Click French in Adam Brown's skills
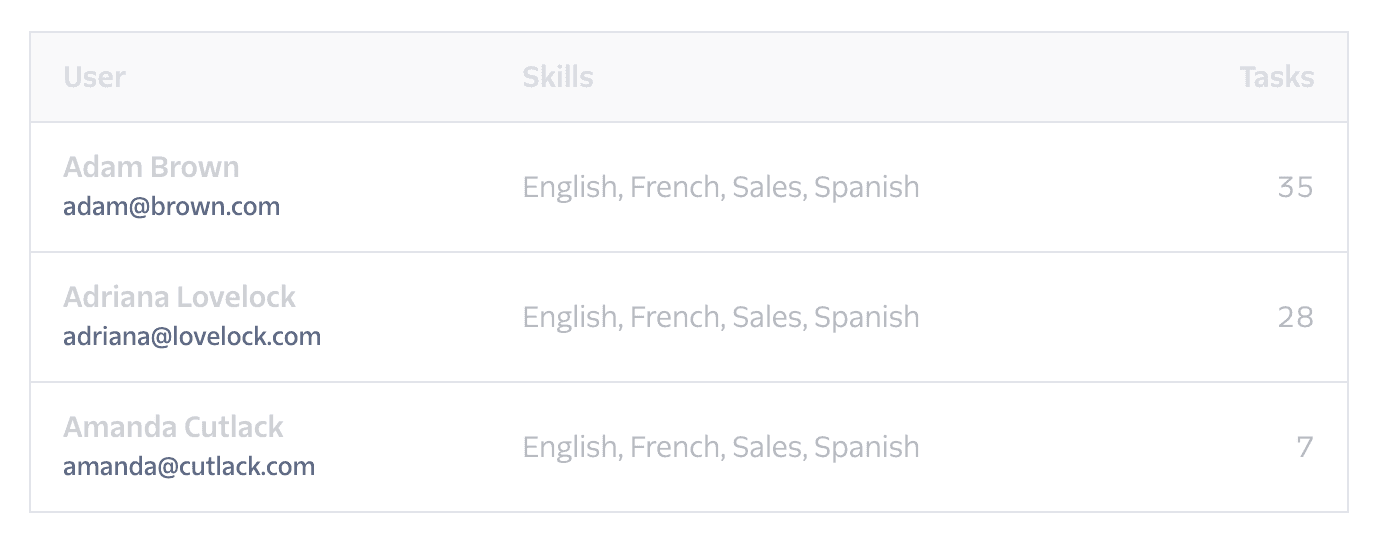 (x=675, y=187)
